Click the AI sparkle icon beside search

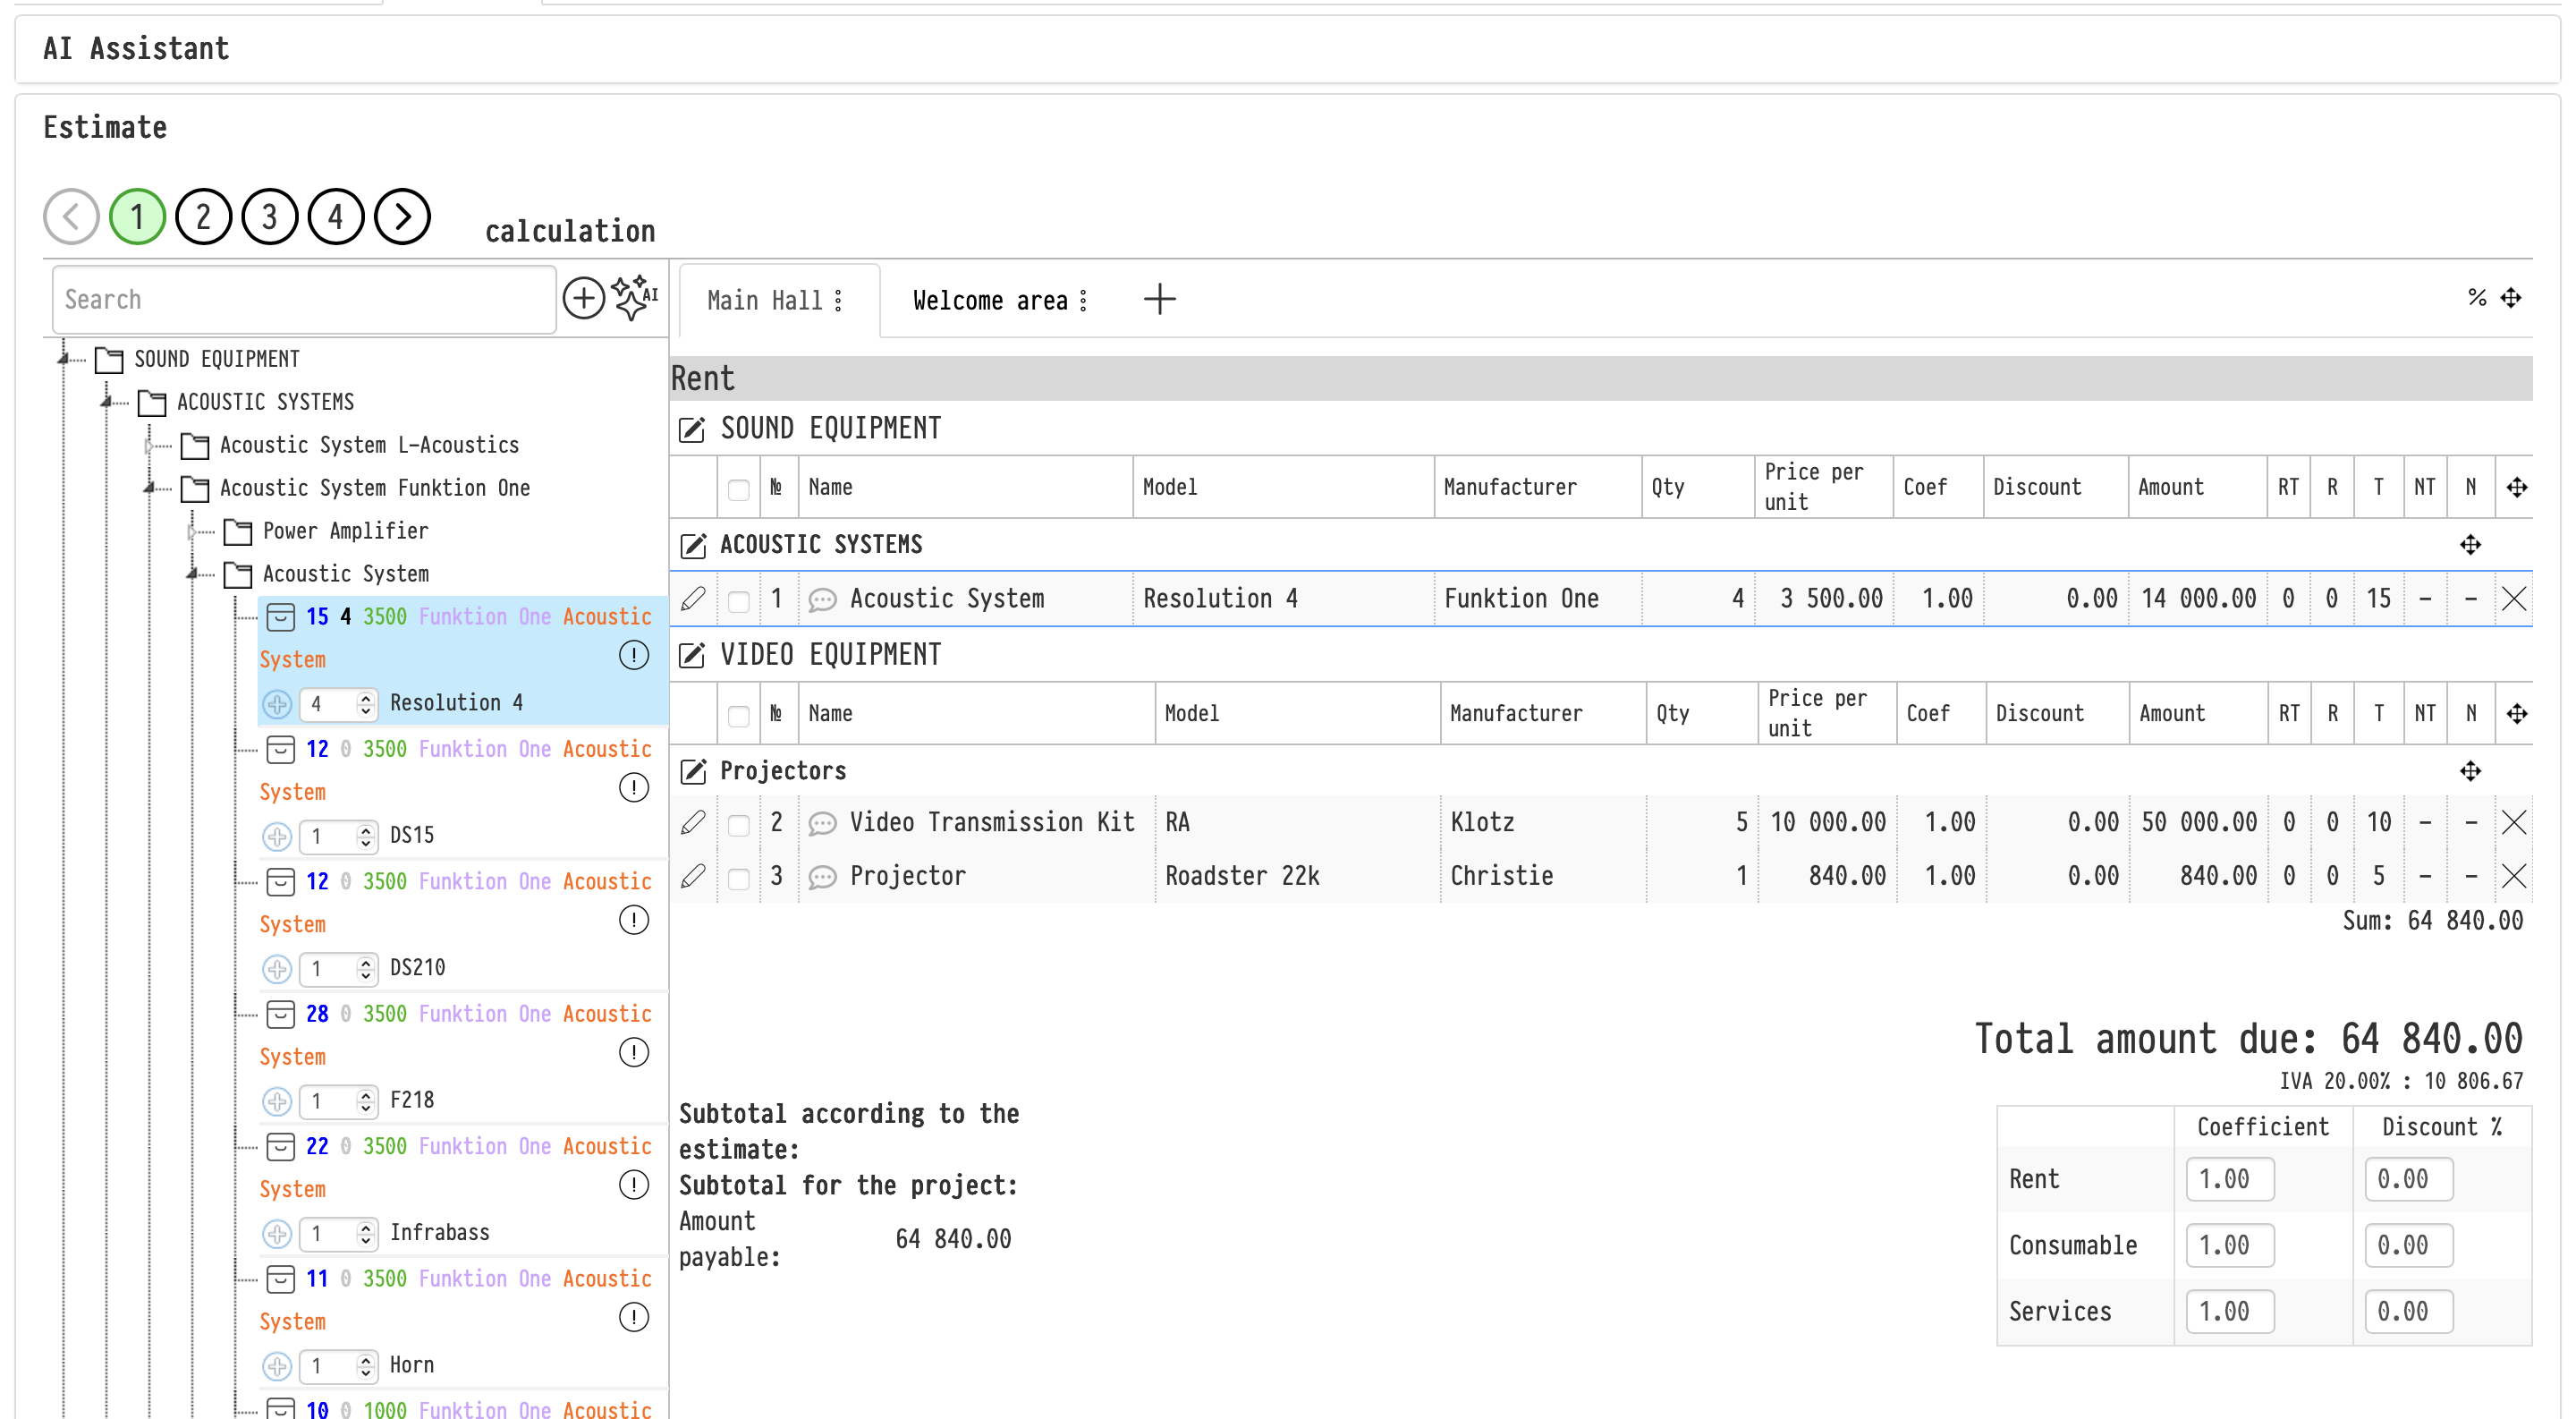click(634, 297)
